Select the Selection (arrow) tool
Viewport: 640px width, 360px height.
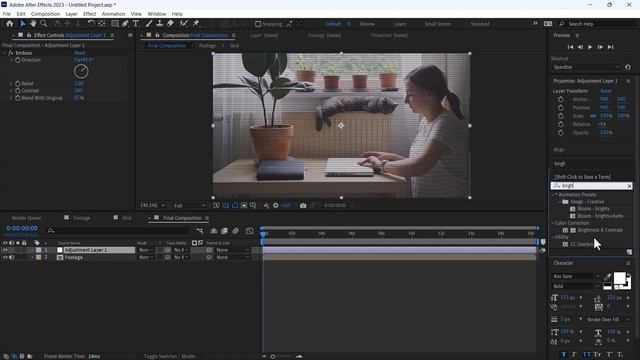pos(23,24)
